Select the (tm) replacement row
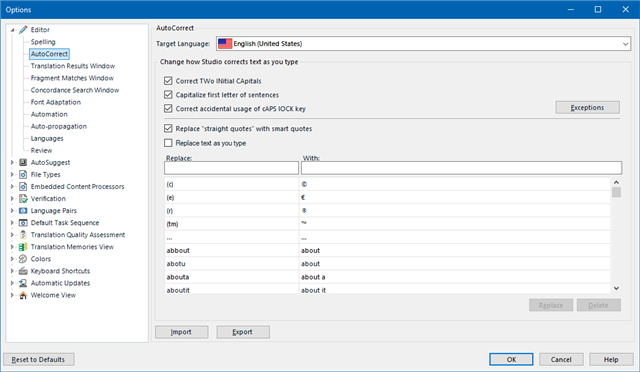Screen dimensions: 640x372 (387, 224)
